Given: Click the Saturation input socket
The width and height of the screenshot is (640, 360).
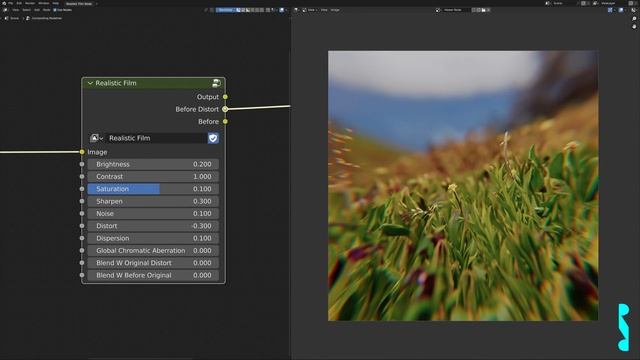Looking at the screenshot, I should (82, 189).
